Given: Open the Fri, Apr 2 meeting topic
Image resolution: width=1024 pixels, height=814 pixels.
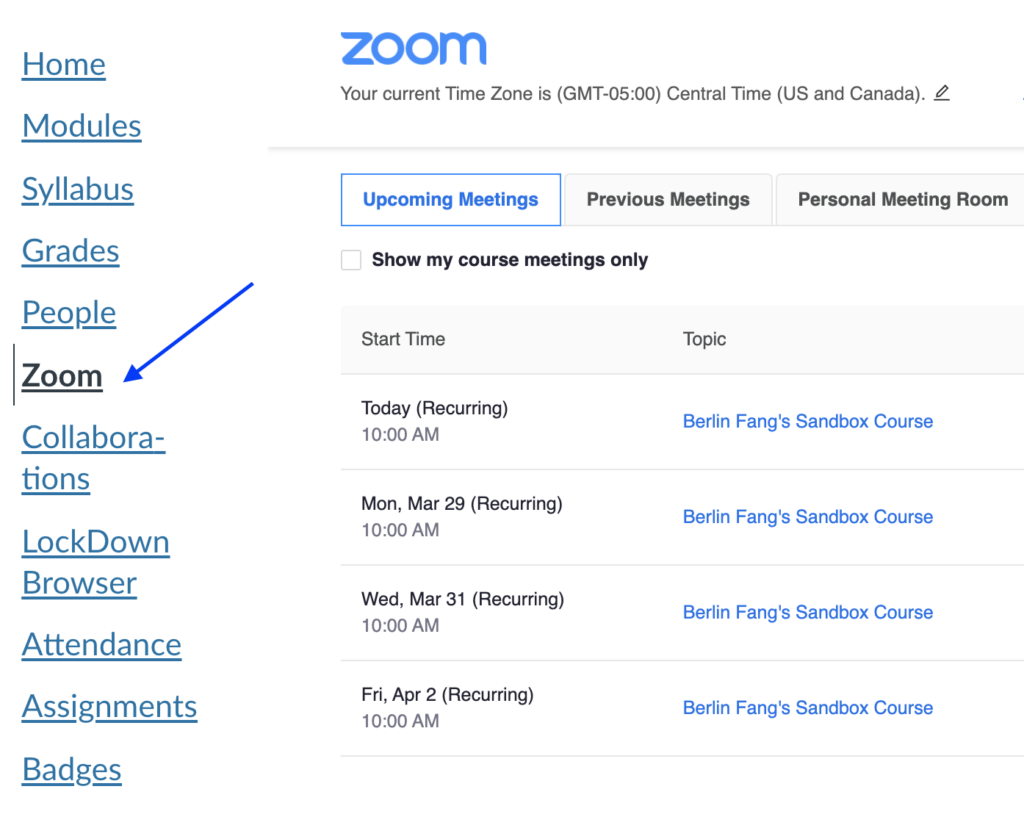Looking at the screenshot, I should coord(807,708).
